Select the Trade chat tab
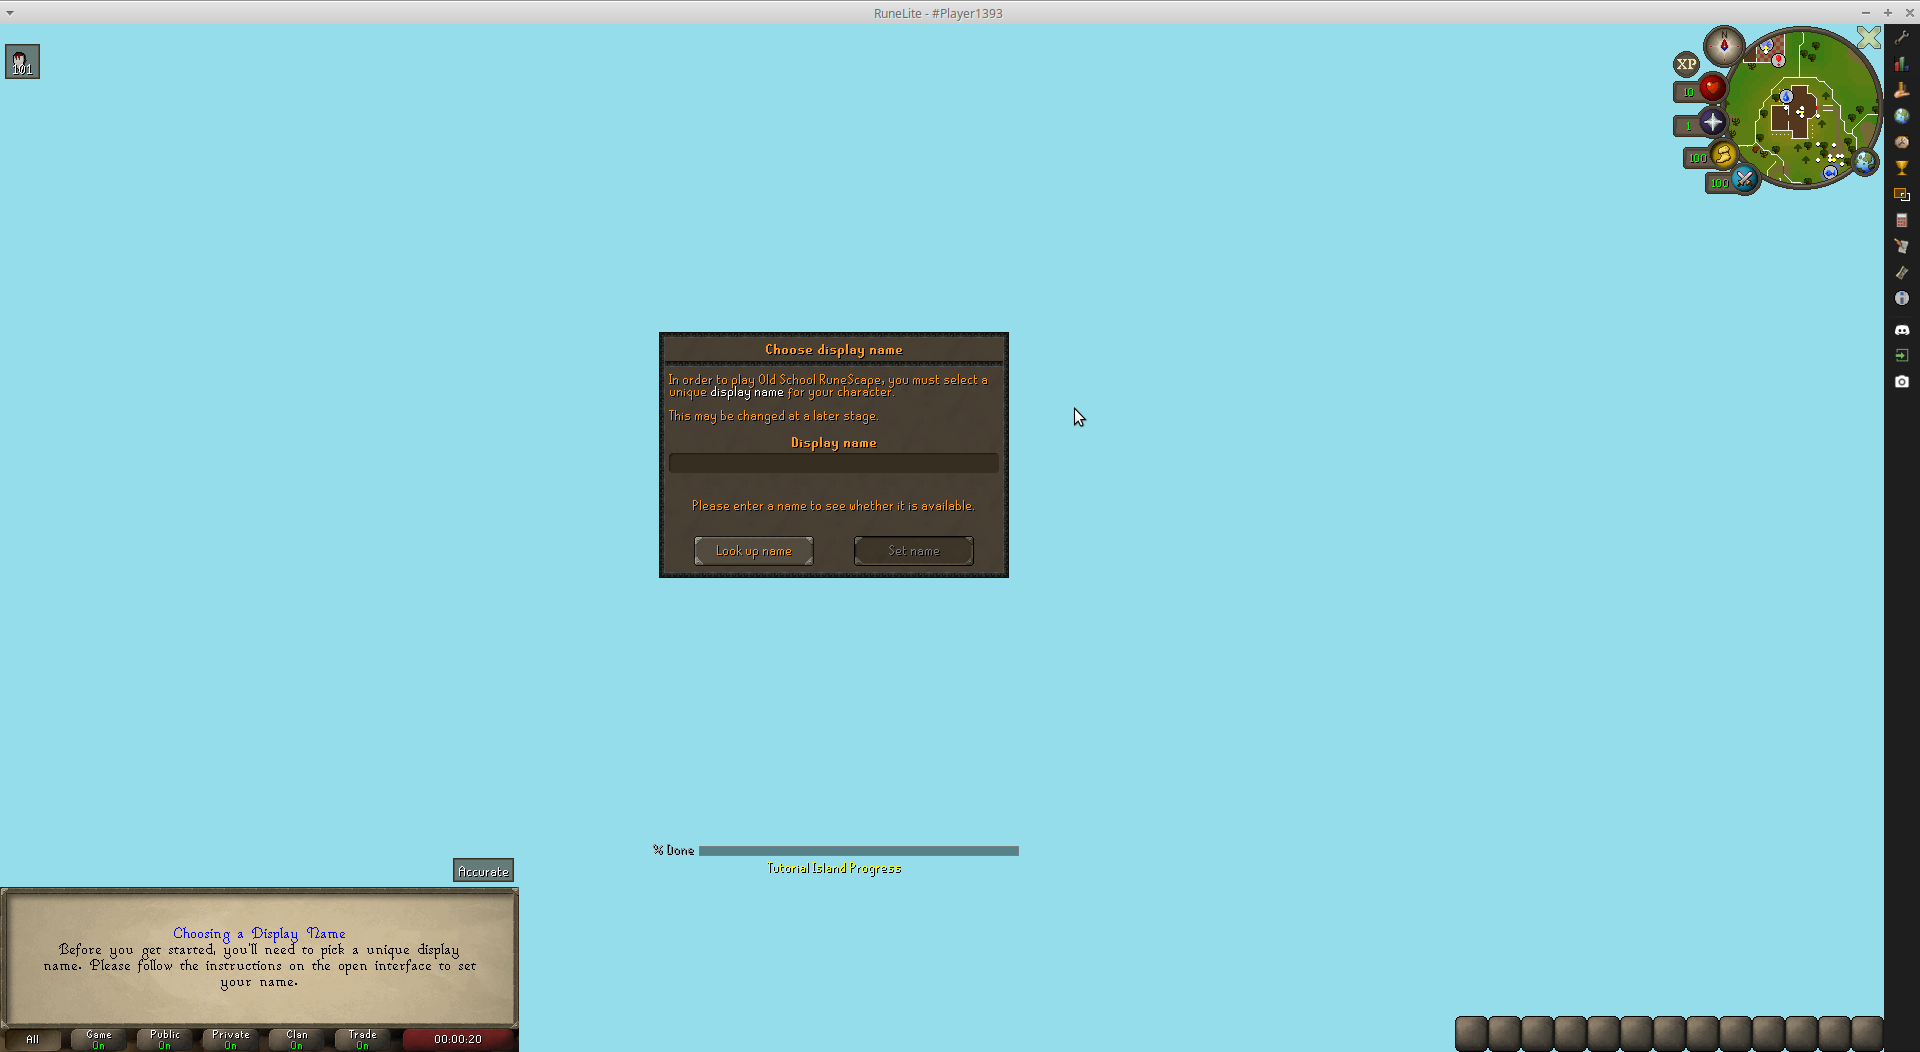 [x=362, y=1039]
